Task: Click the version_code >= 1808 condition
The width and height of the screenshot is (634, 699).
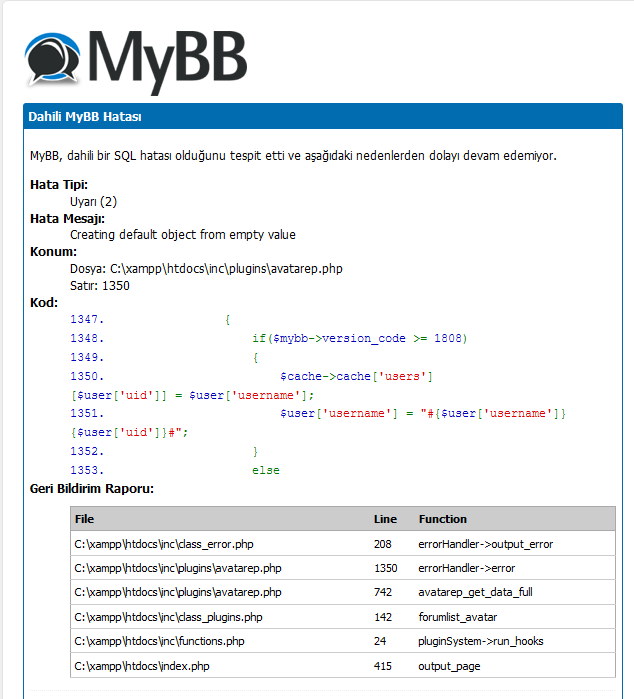Action: coord(359,338)
